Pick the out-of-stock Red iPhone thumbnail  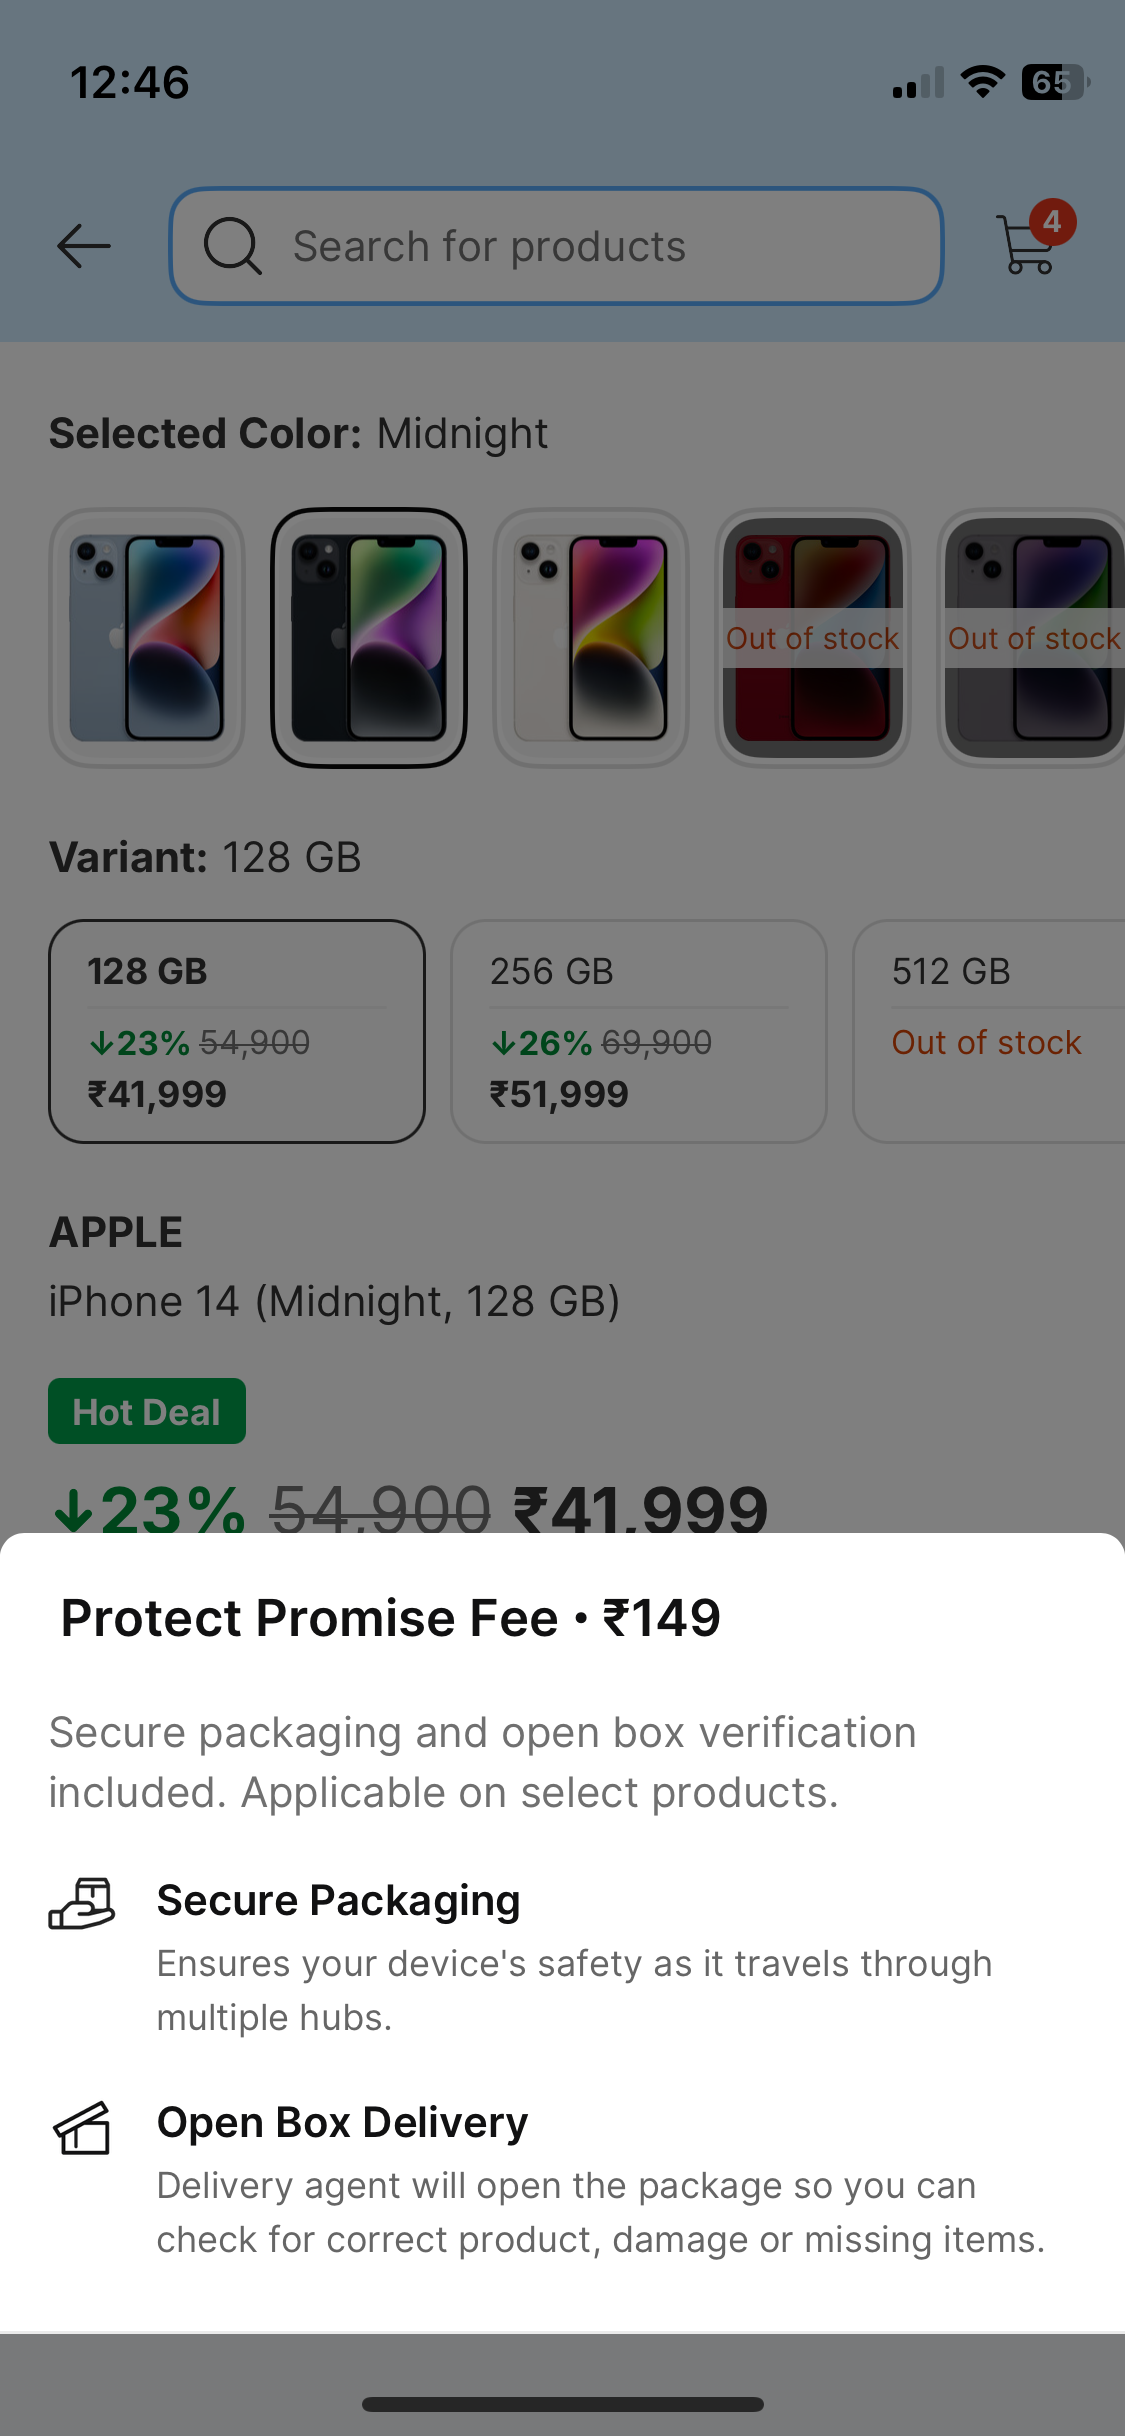[813, 638]
